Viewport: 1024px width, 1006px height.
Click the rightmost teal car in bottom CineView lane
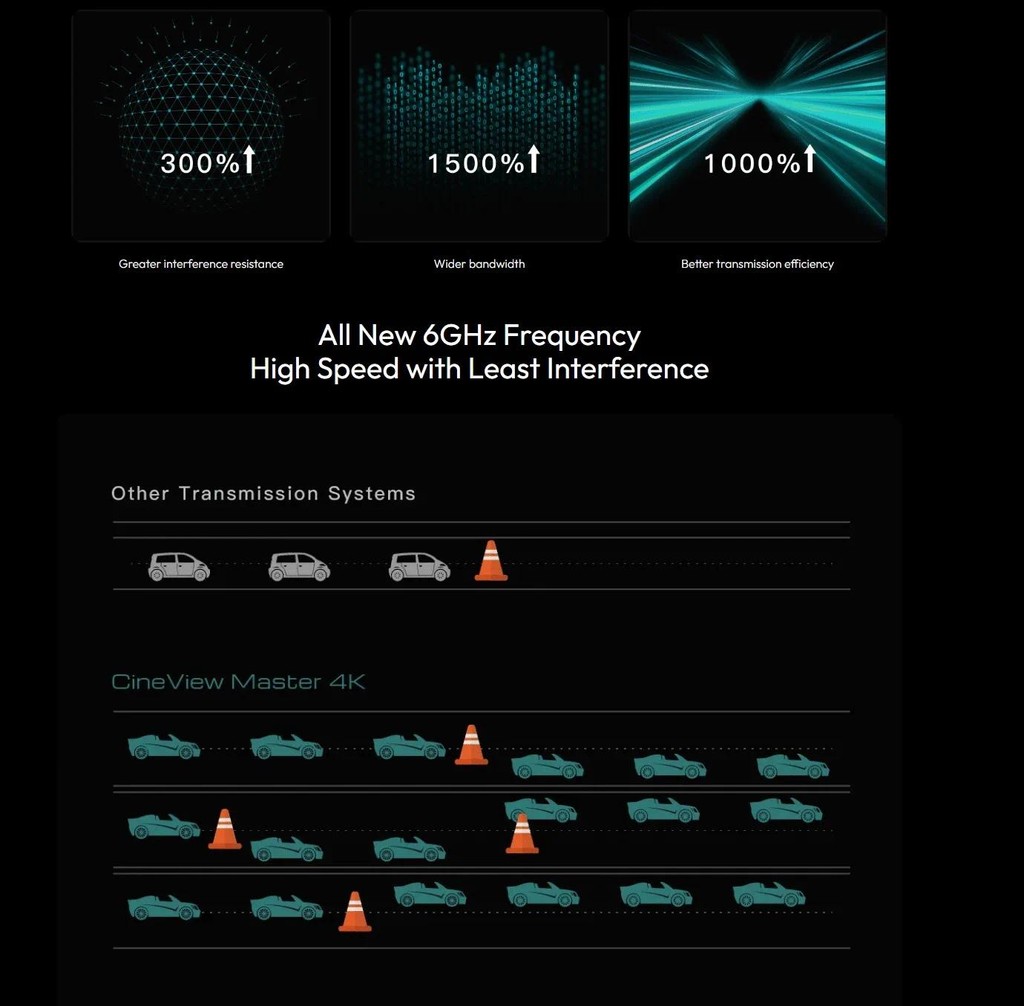(x=769, y=895)
